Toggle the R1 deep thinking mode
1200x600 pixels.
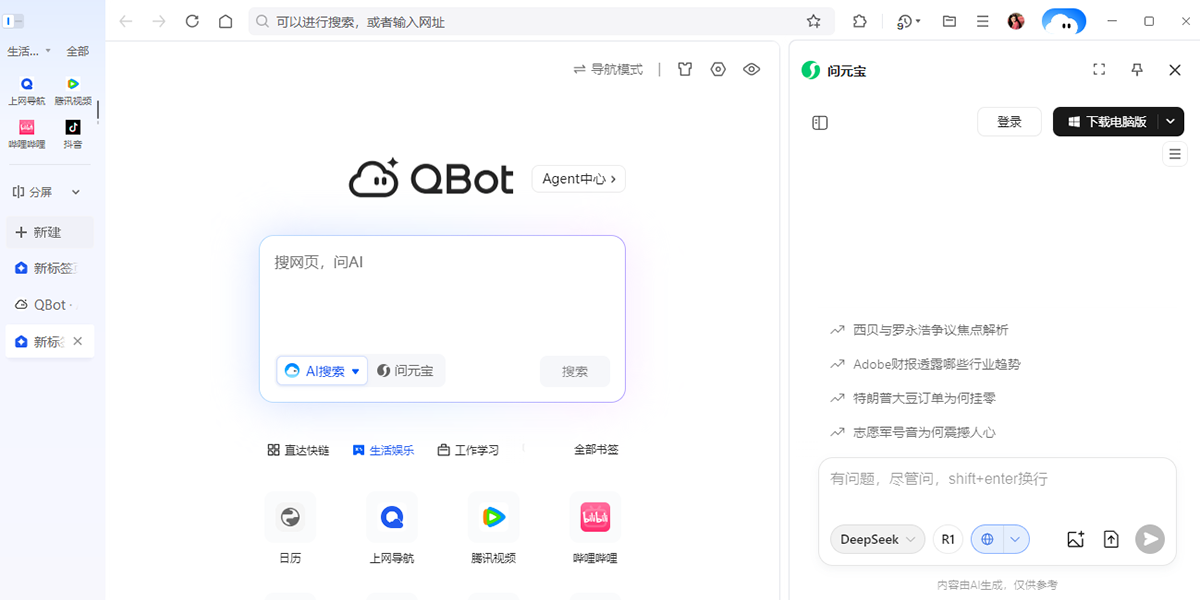948,539
